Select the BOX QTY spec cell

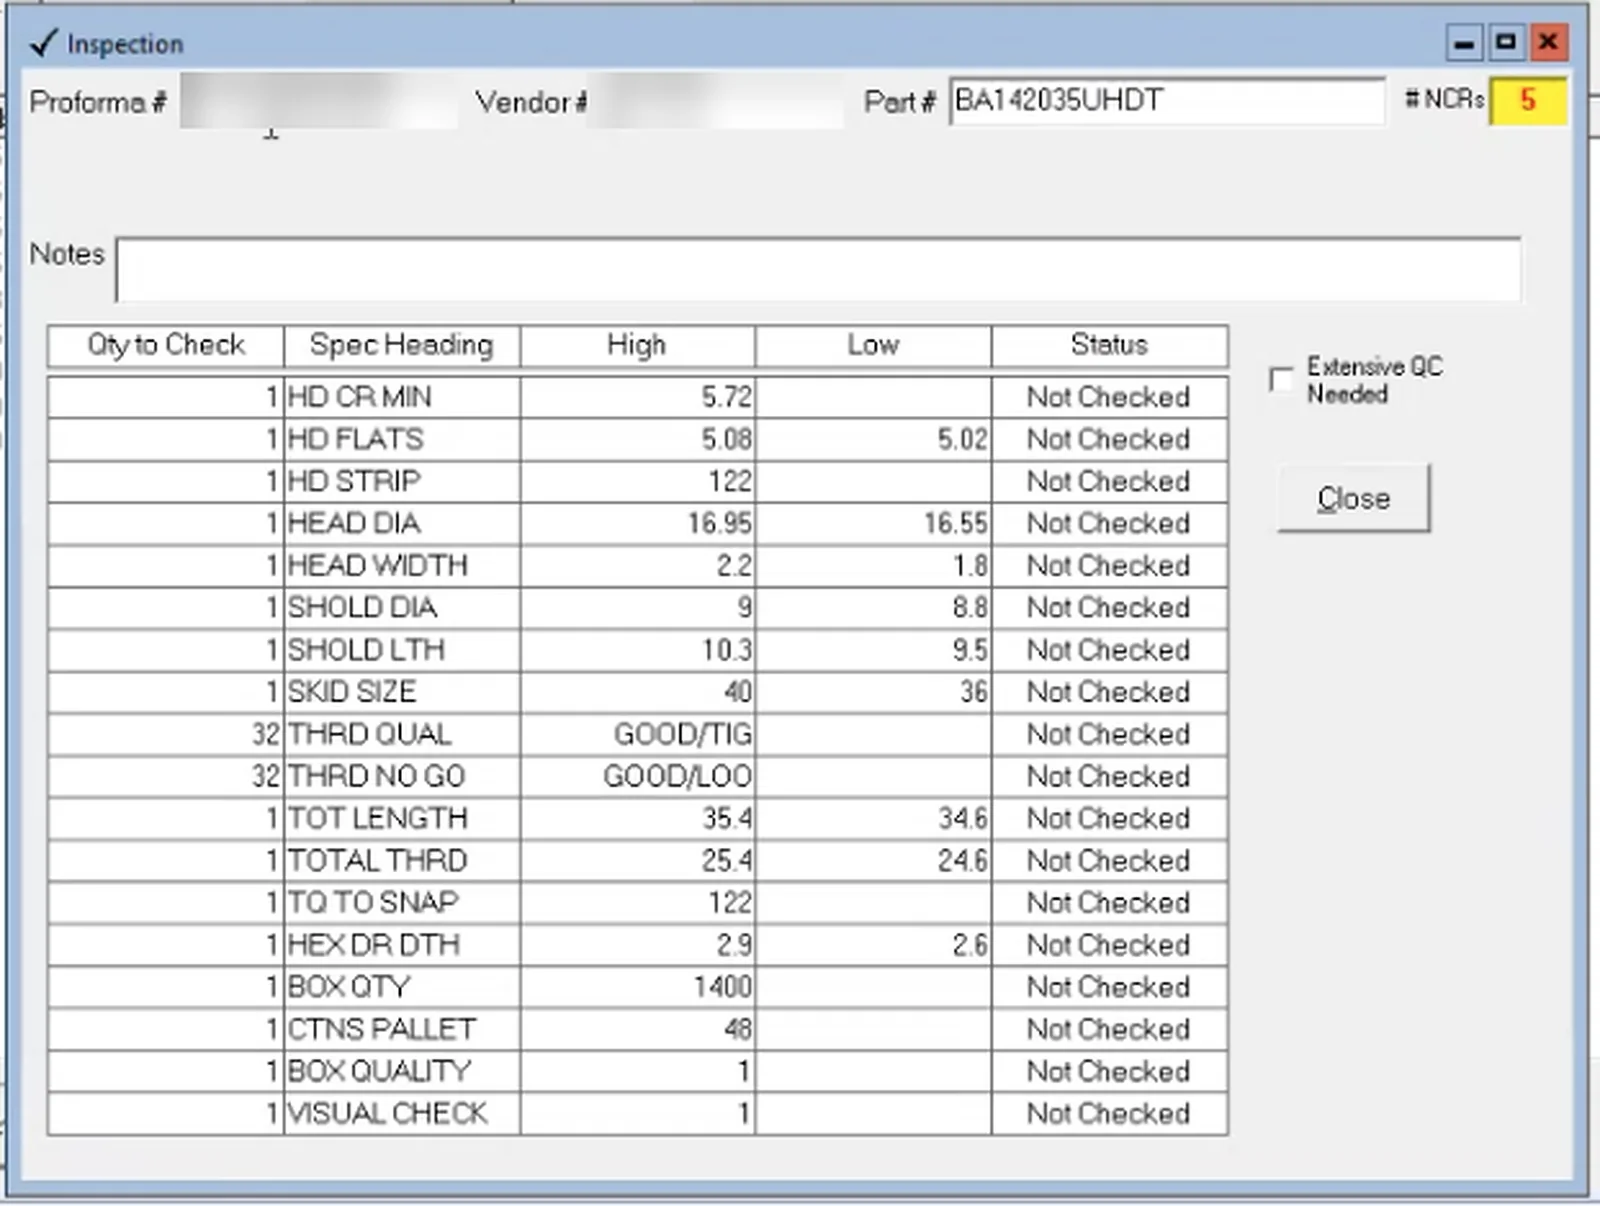(x=402, y=987)
